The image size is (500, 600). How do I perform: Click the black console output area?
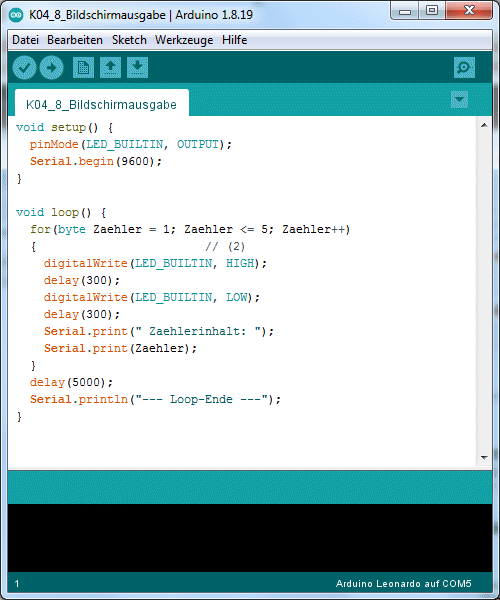250,538
